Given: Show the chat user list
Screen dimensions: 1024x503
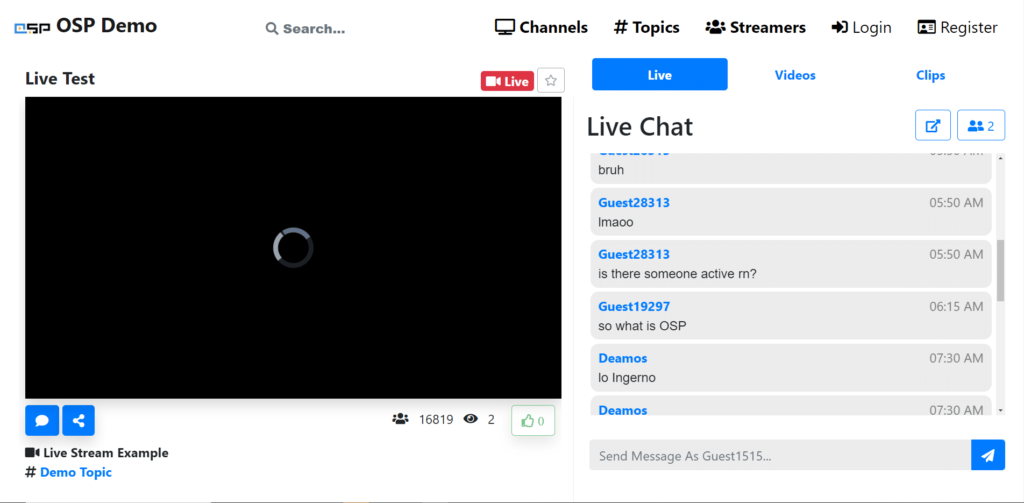Looking at the screenshot, I should 981,125.
